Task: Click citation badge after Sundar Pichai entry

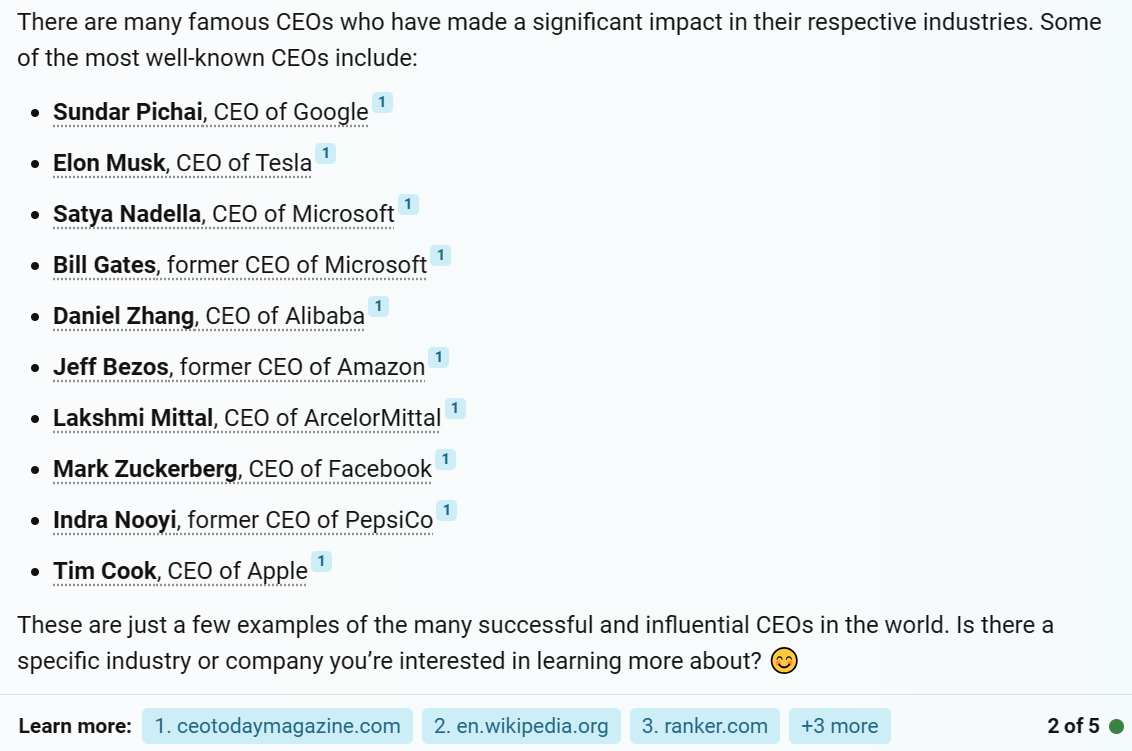Action: coord(382,103)
